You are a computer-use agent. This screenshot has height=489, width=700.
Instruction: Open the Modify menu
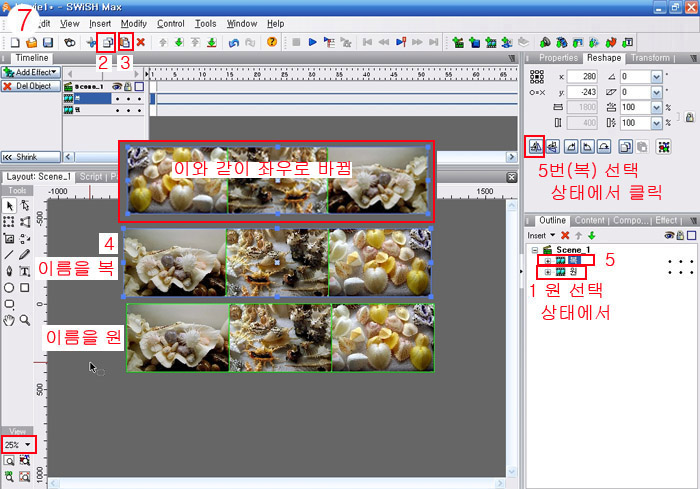[133, 23]
